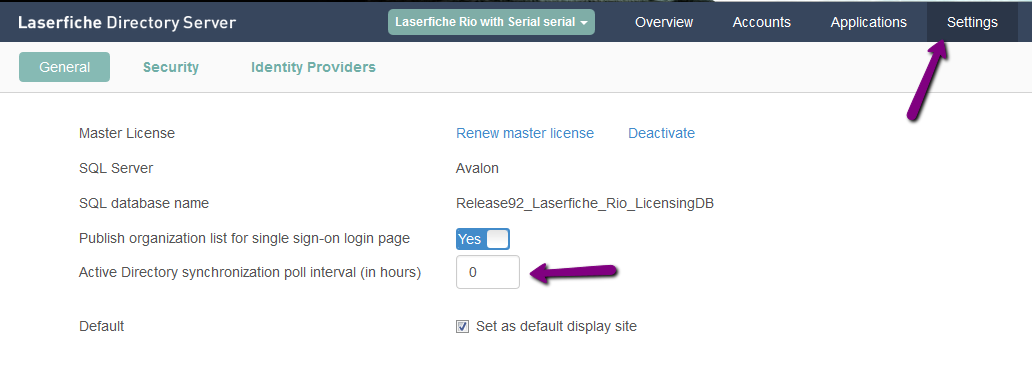Click the synchronization poll interval field
The width and height of the screenshot is (1032, 378).
click(488, 272)
